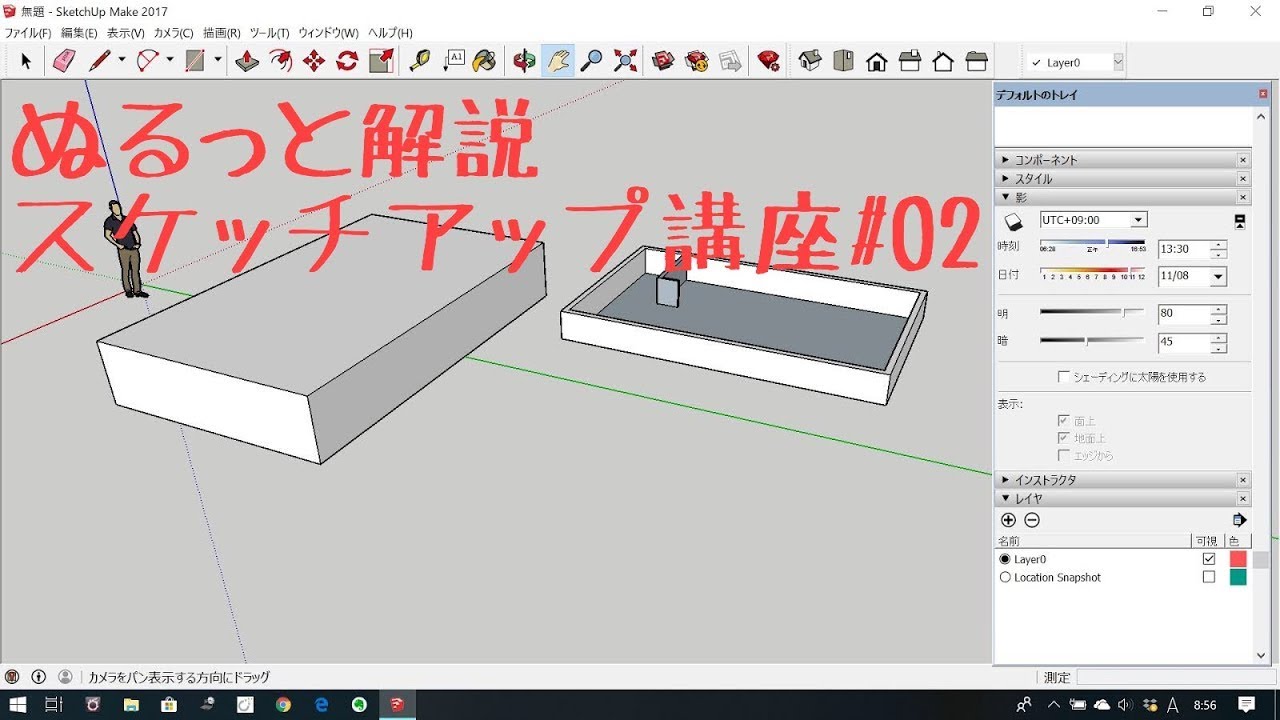
Task: Switch to Back view
Action: (x=943, y=61)
